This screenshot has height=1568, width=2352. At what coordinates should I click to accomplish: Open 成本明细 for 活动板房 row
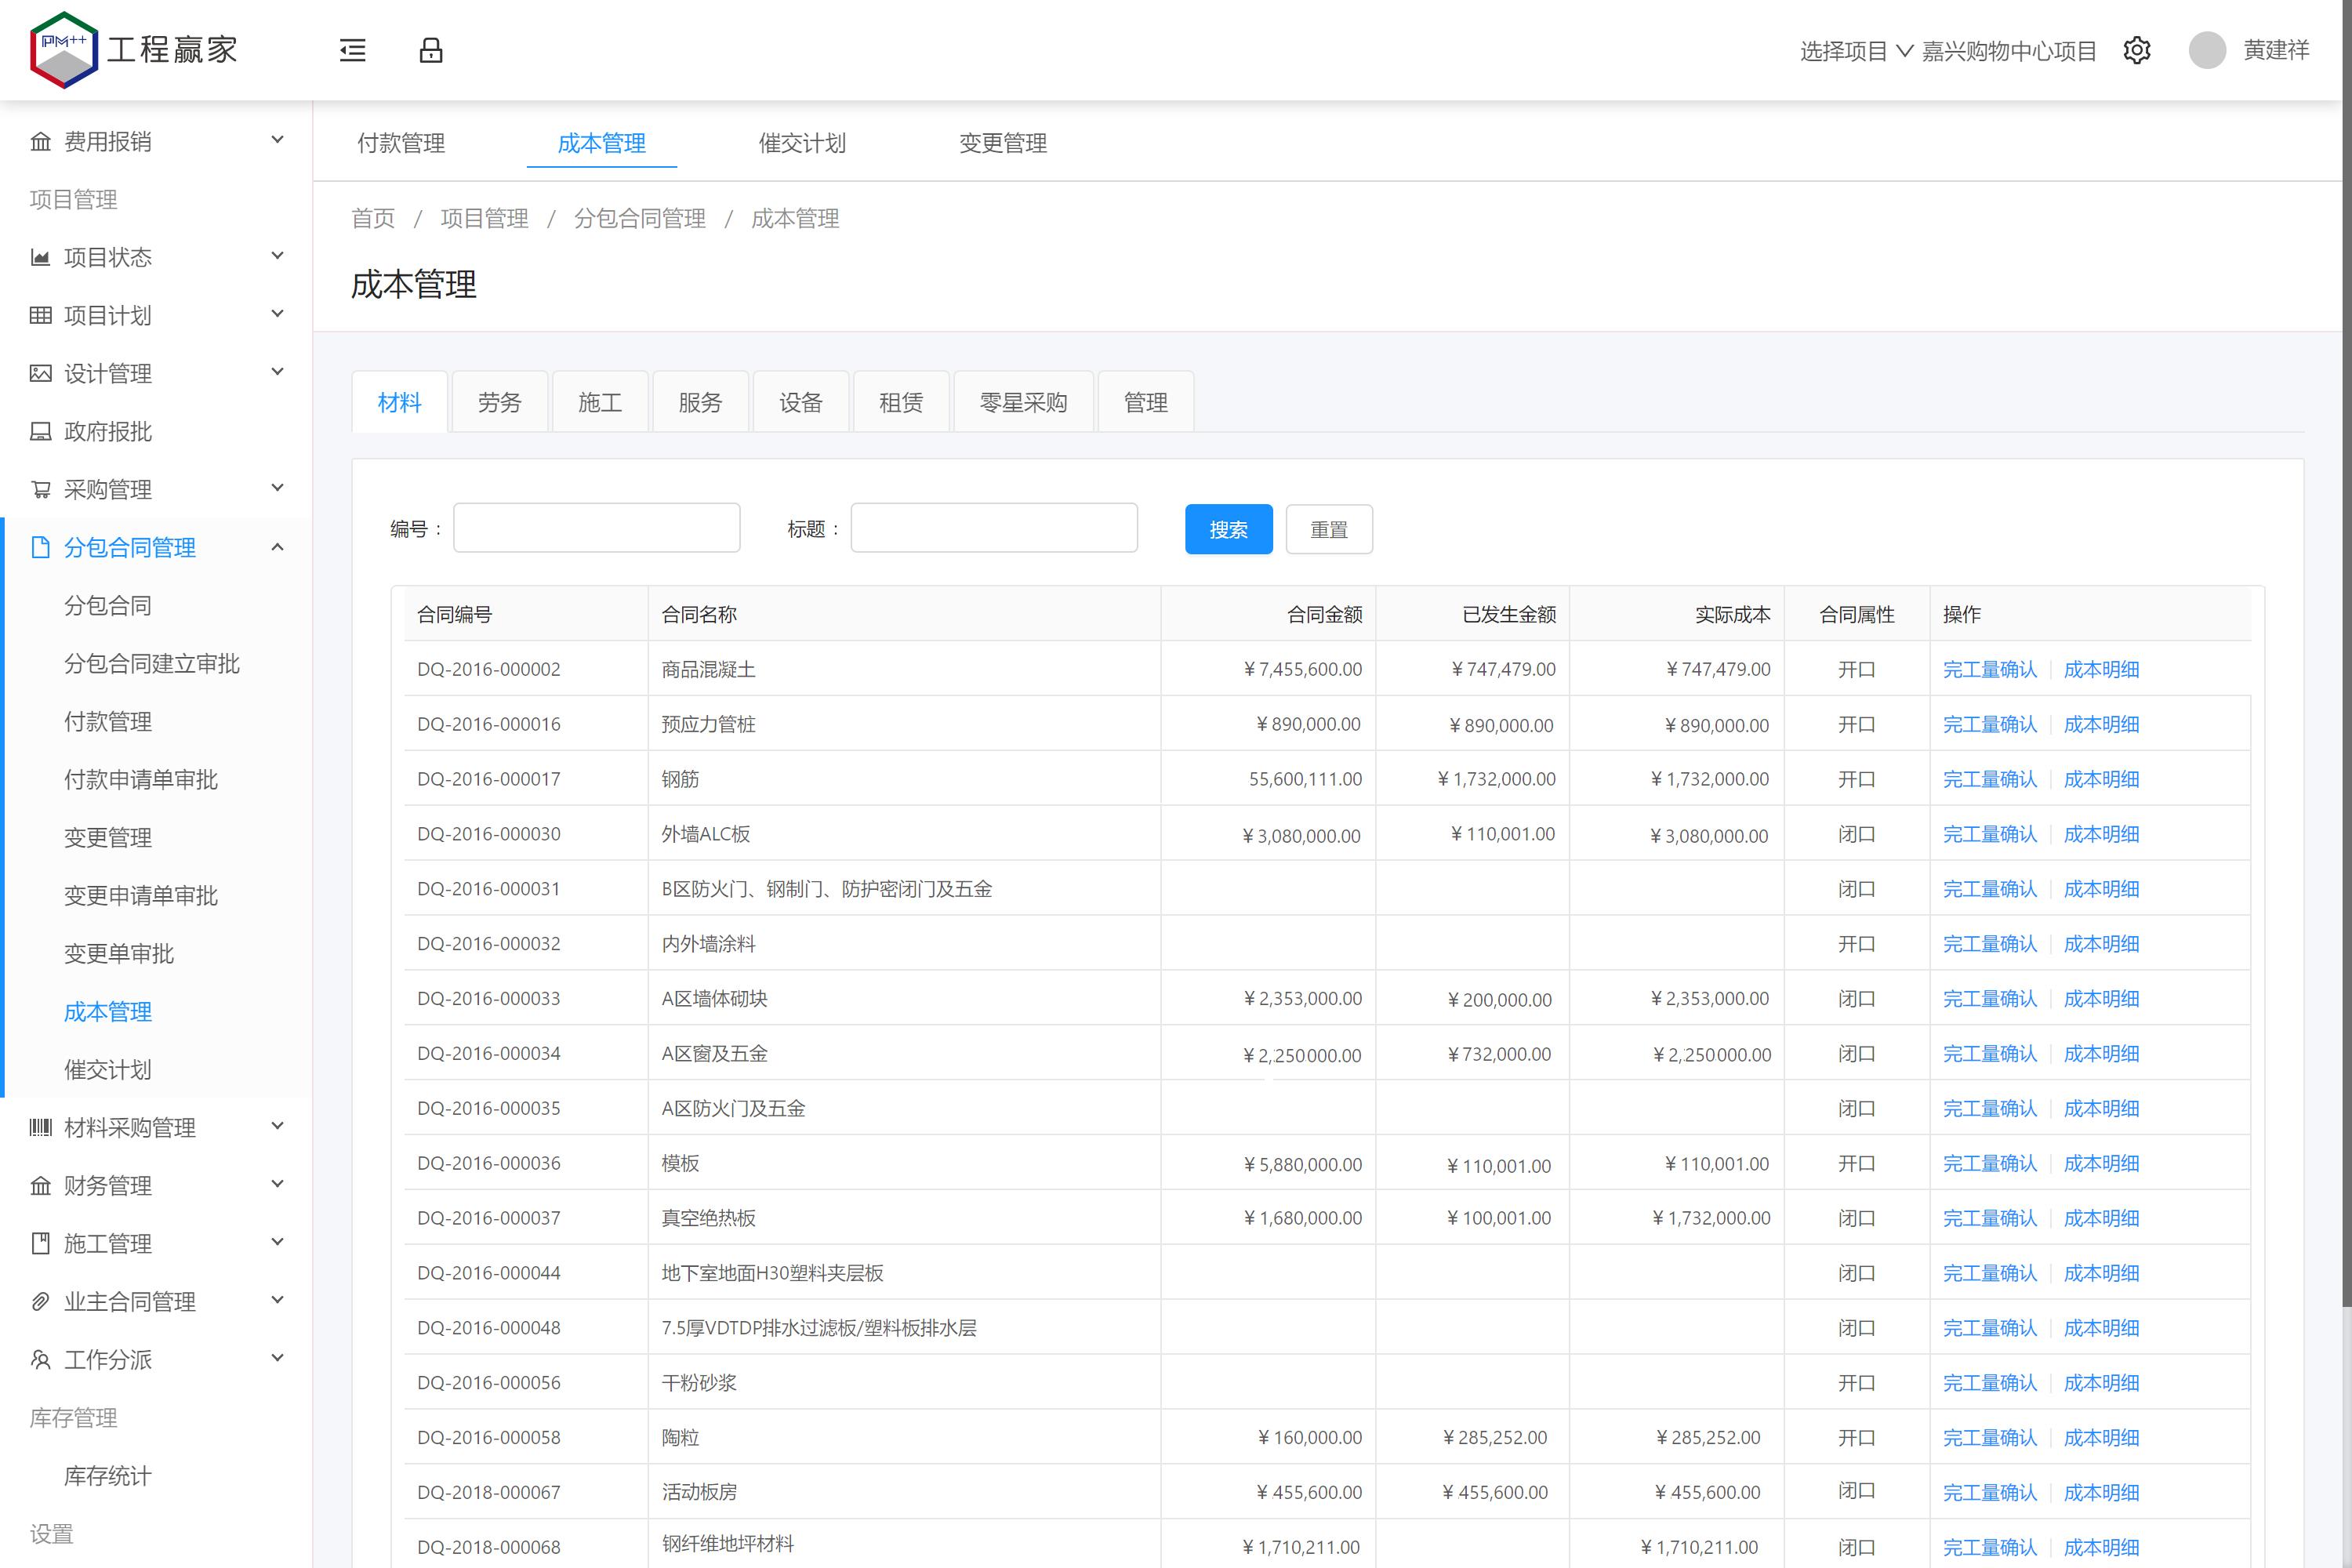[x=2101, y=1492]
